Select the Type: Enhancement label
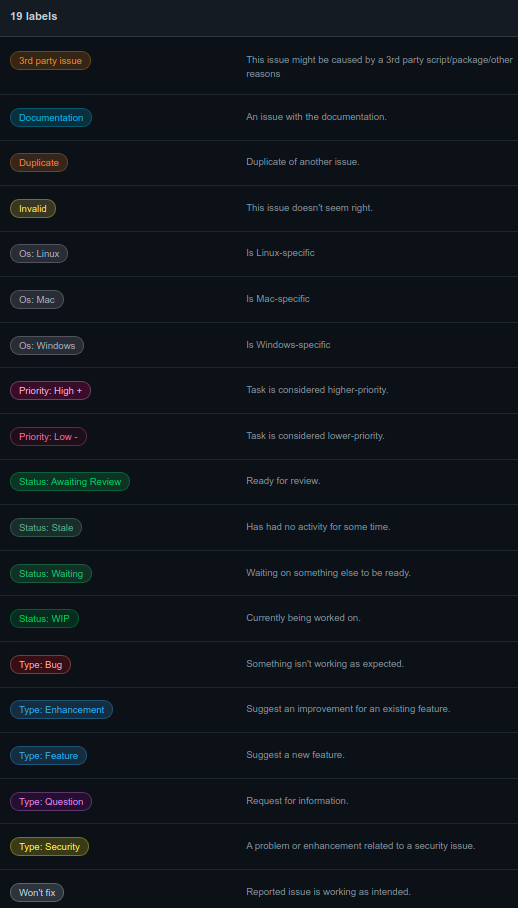 61,710
